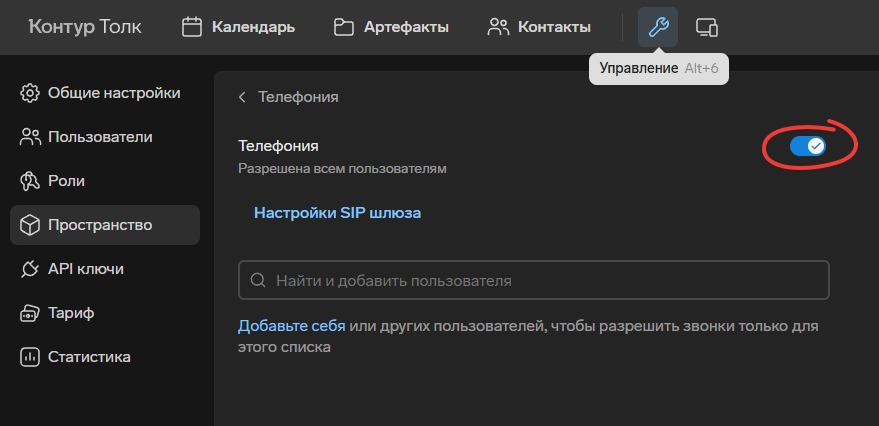Image resolution: width=879 pixels, height=426 pixels.
Task: Open the Календарь menu item
Action: (x=239, y=27)
